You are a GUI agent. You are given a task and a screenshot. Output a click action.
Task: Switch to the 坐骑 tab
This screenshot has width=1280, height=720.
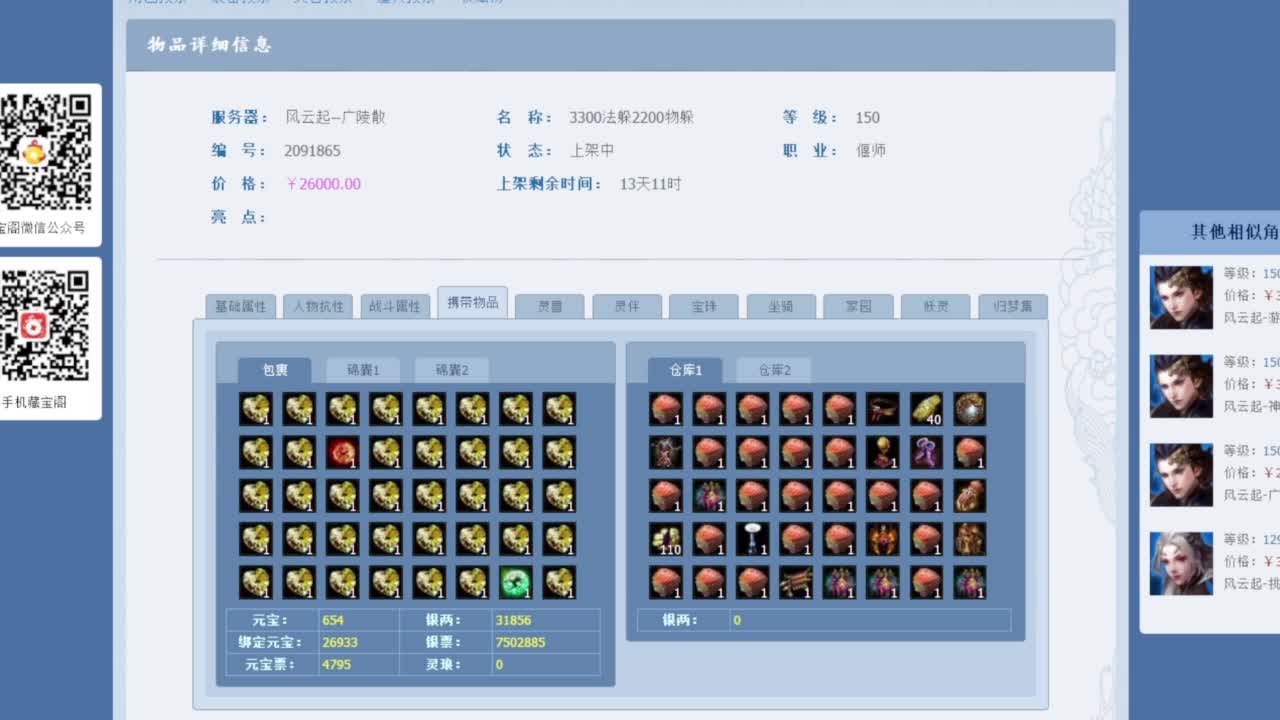click(x=781, y=306)
